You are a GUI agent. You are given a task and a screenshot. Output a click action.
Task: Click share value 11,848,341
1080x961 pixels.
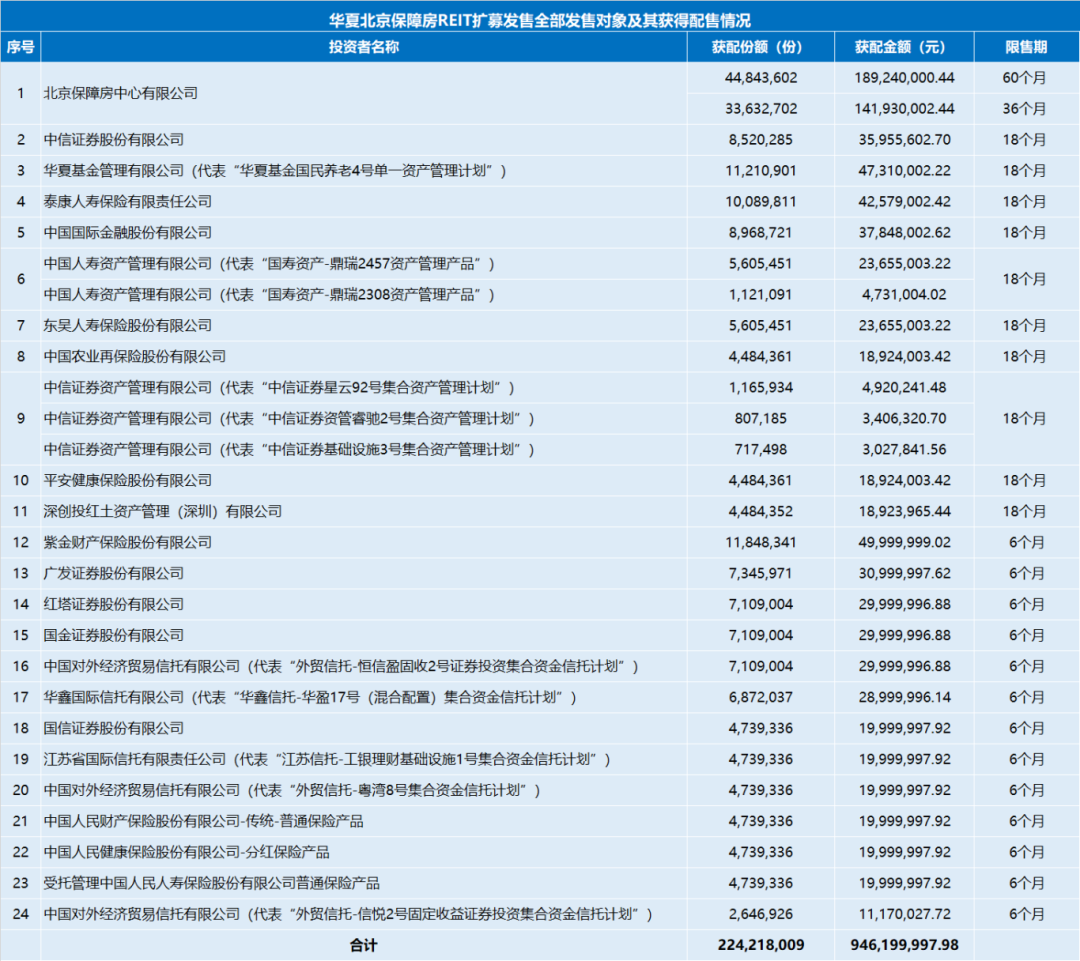coord(760,543)
